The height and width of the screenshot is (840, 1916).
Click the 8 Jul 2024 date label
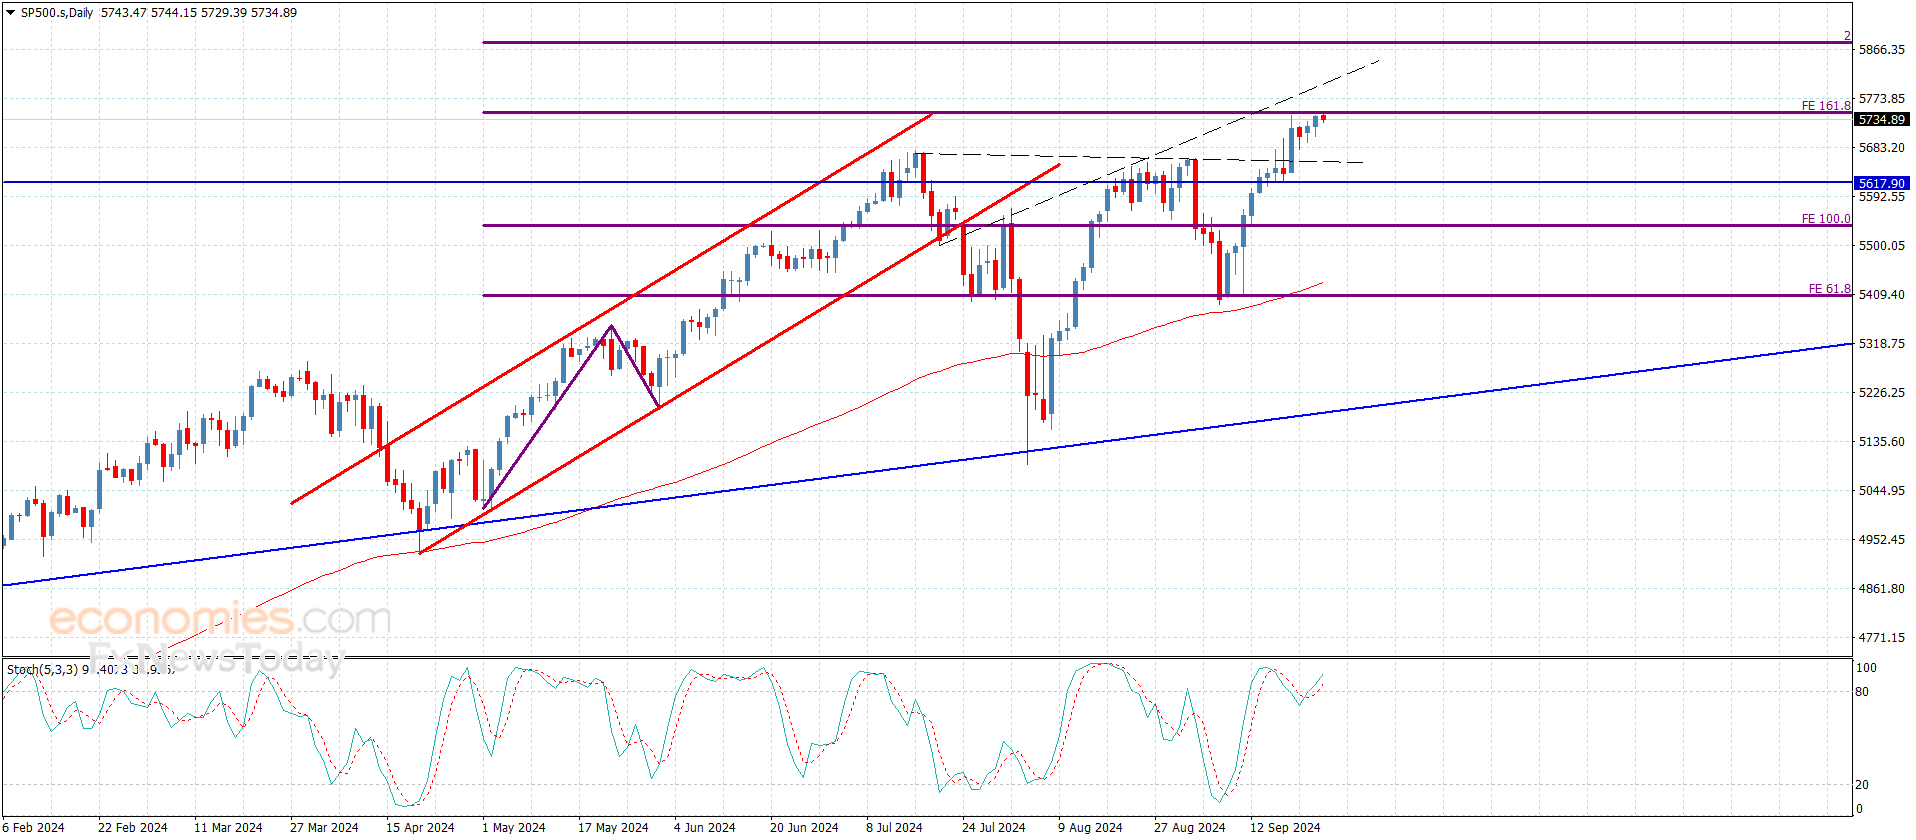pyautogui.click(x=894, y=827)
